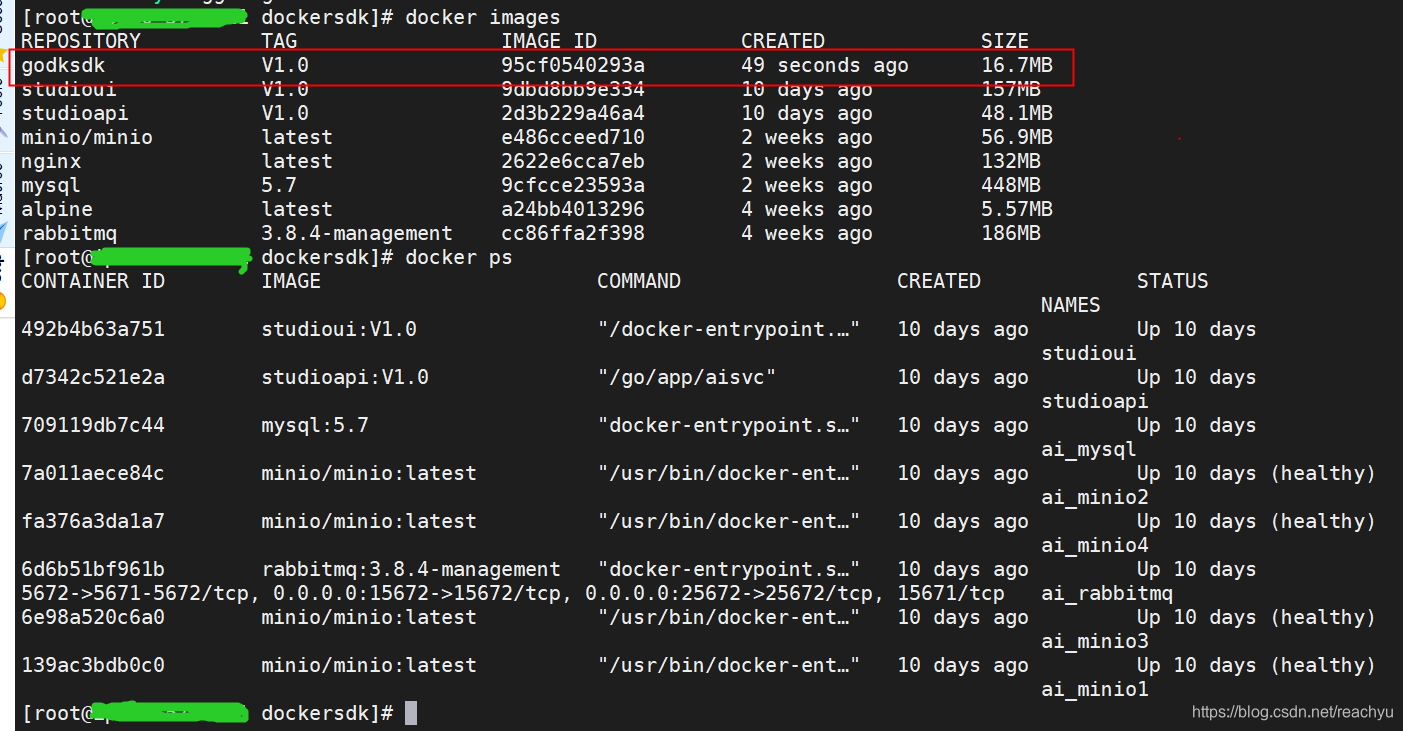The image size is (1403, 731).
Task: Click the nginx repository name
Action: click(51, 161)
